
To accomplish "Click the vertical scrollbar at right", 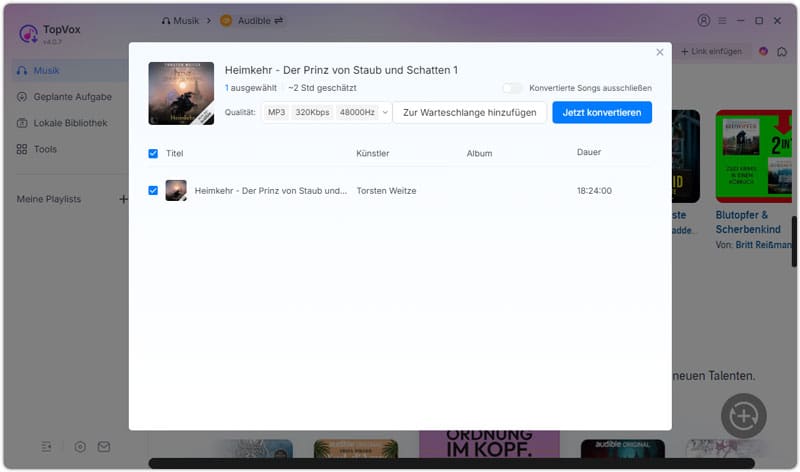I will tap(794, 241).
